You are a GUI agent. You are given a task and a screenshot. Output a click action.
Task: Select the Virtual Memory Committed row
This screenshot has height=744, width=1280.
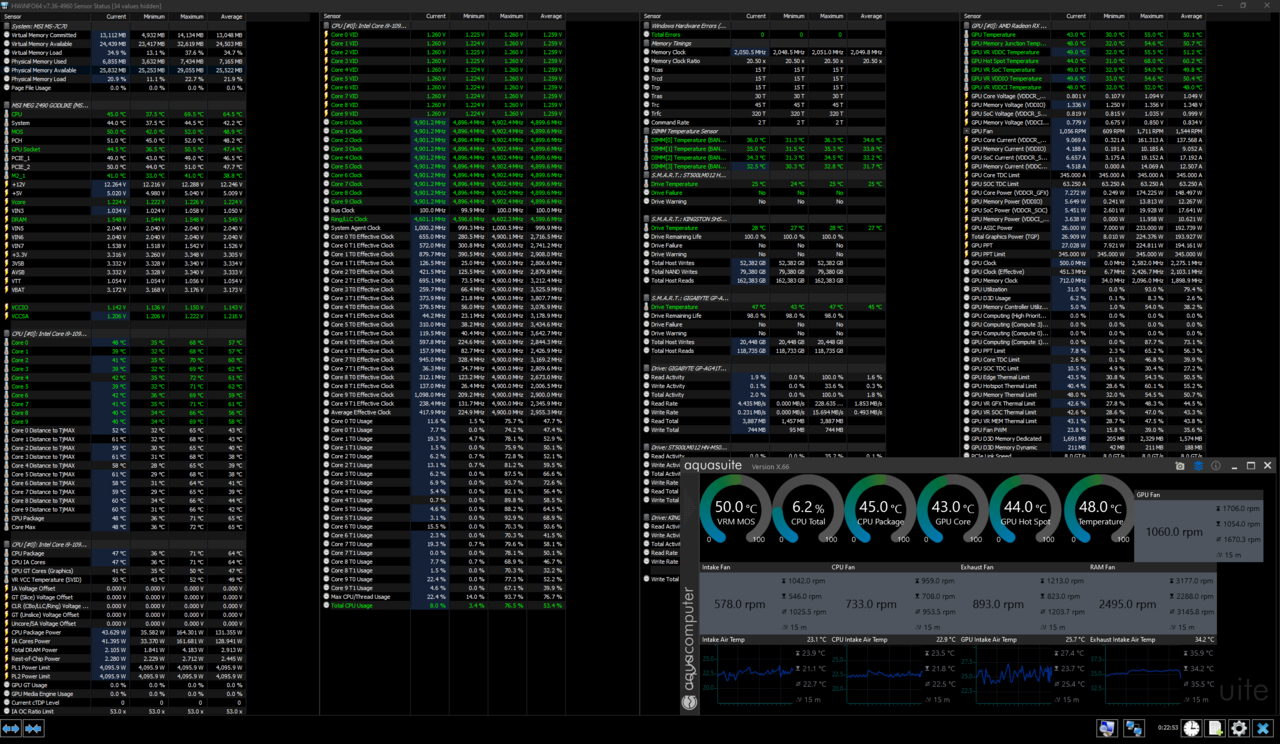50,35
